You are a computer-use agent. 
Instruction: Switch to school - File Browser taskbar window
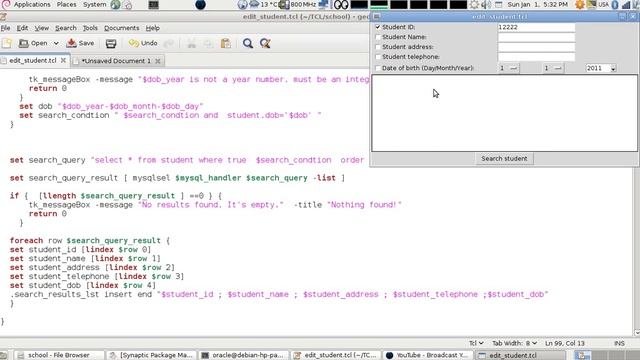[x=58, y=355]
